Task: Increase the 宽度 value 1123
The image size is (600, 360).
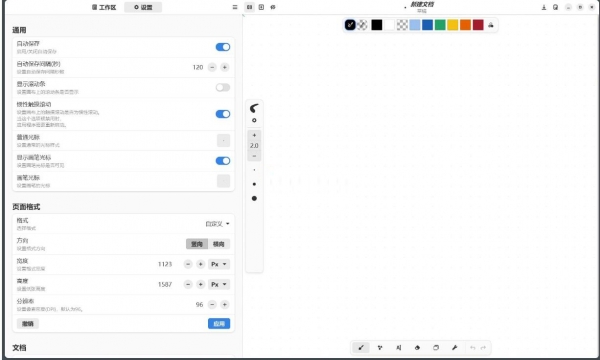Action: point(201,264)
